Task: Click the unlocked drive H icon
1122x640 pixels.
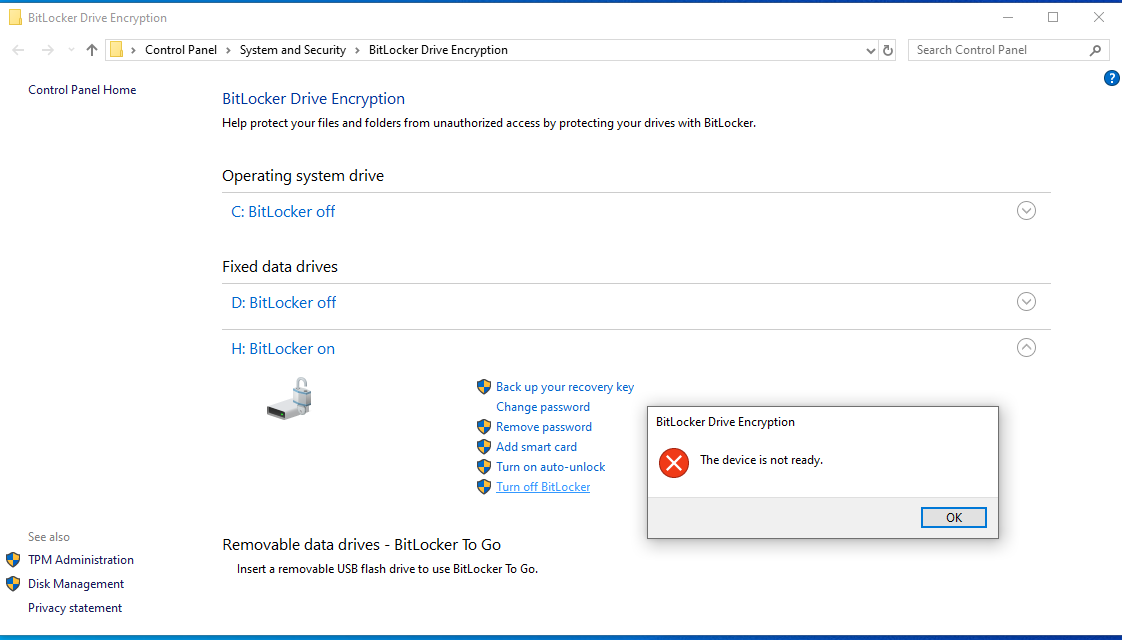Action: 290,399
